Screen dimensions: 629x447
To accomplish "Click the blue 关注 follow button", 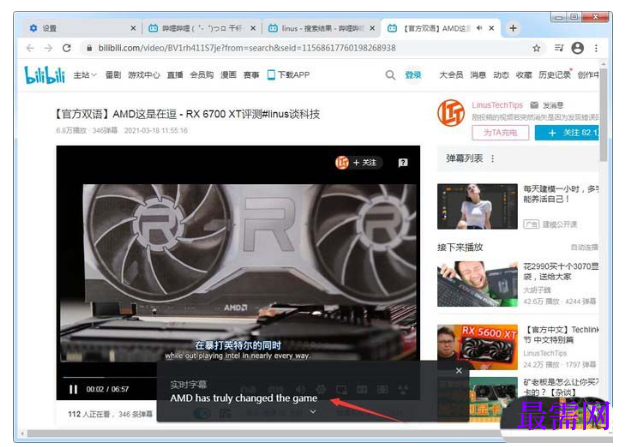I will [567, 133].
